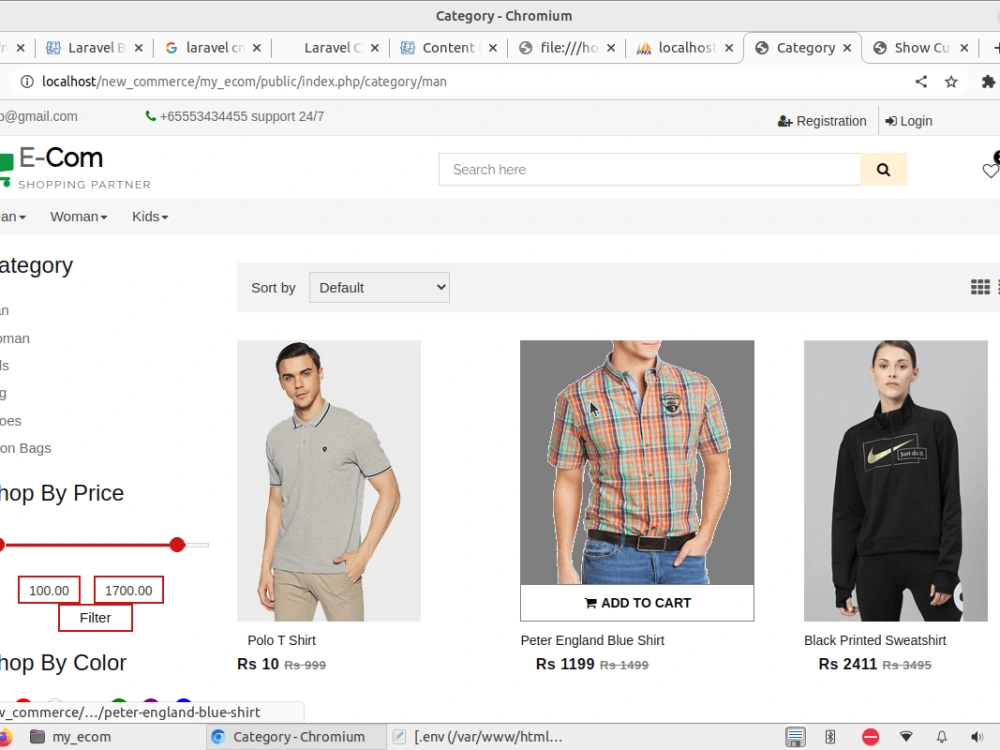Screen dimensions: 1000x750
Task: Click the browser address bar URL
Action: coord(244,82)
